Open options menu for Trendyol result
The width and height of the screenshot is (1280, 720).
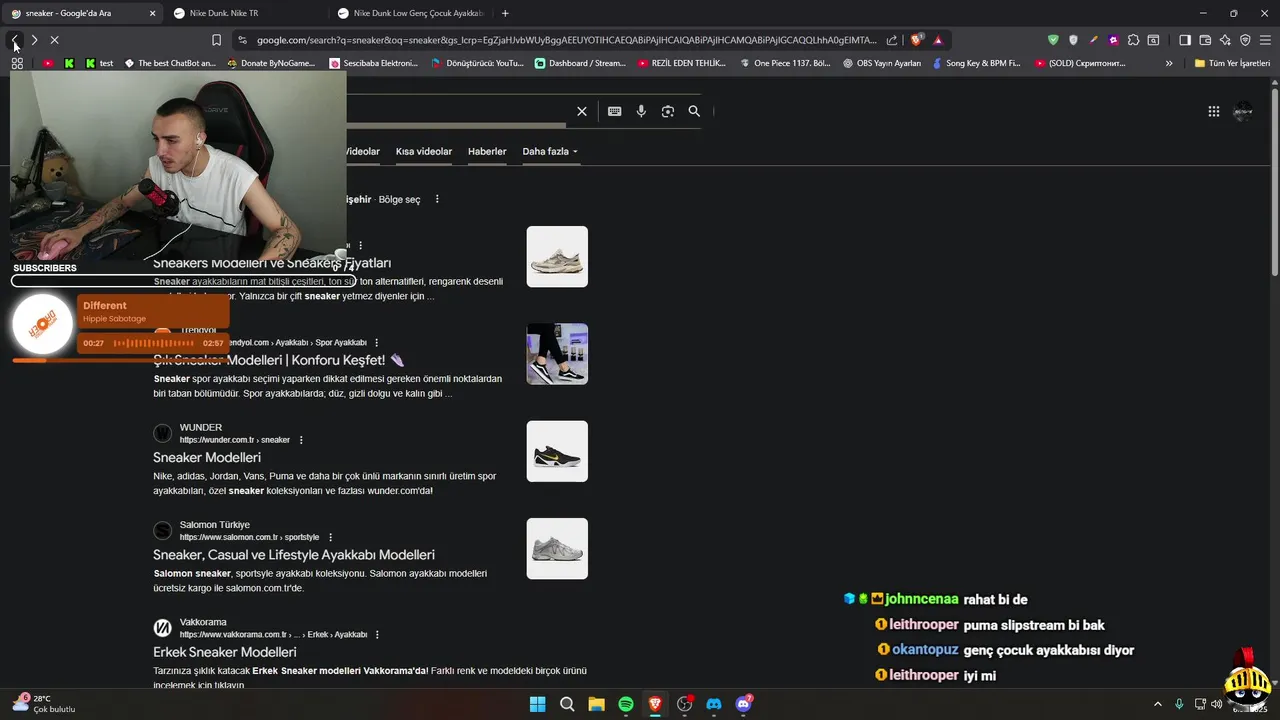[x=377, y=342]
